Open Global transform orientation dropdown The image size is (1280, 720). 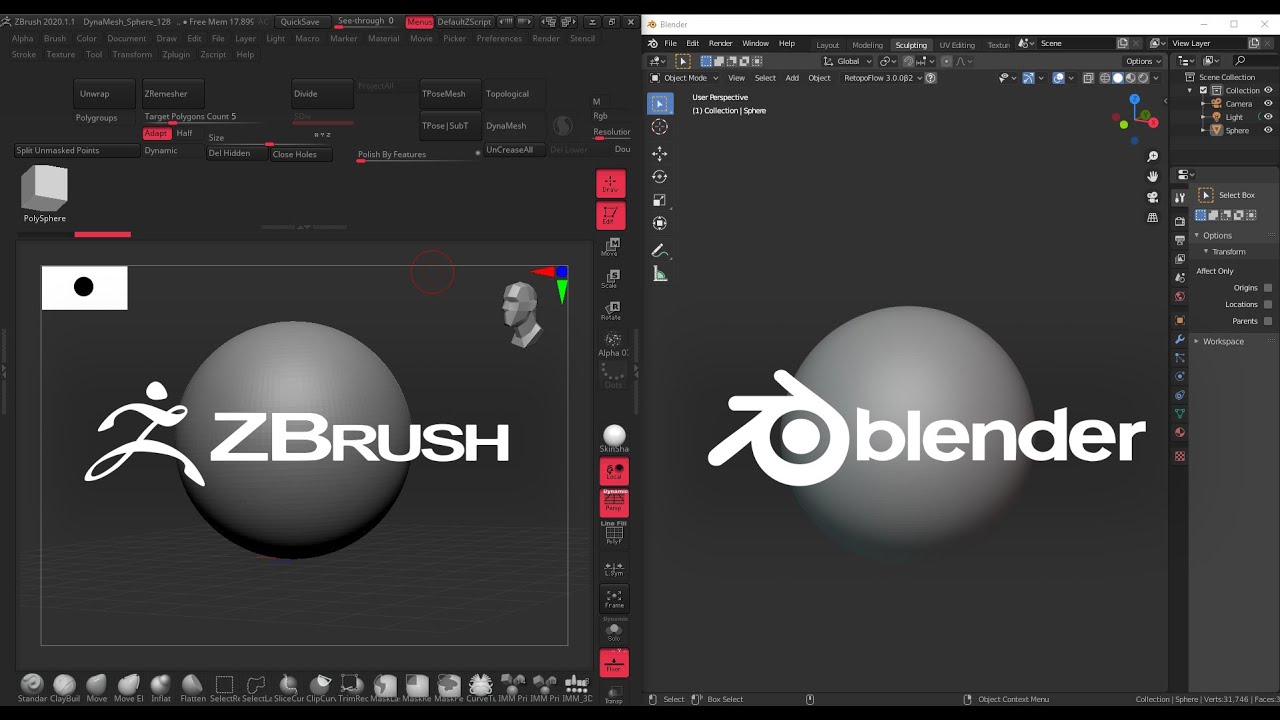(847, 61)
